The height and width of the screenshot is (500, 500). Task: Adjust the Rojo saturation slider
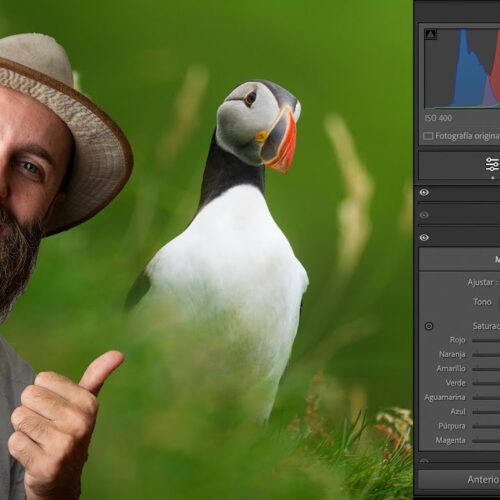(486, 341)
